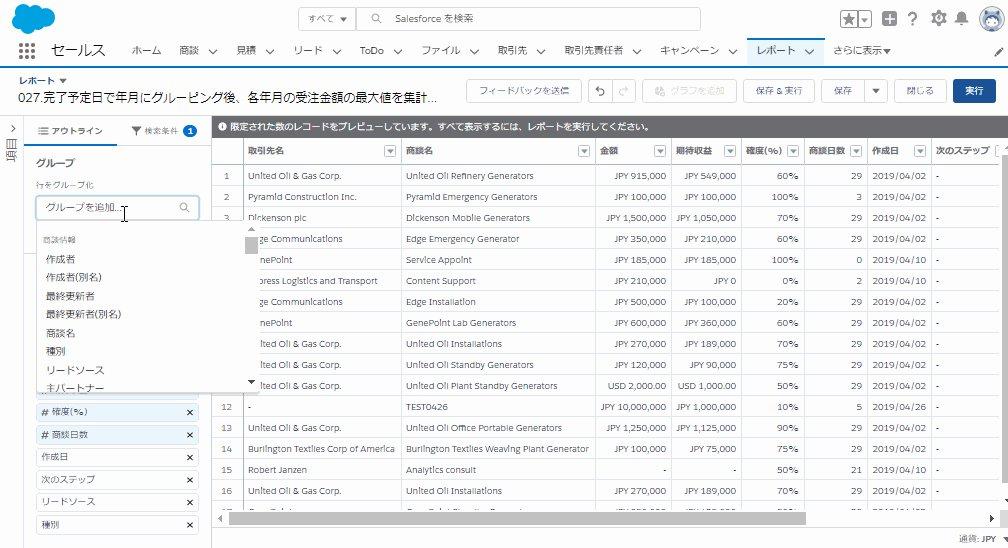Remove the 商談日数 column with its X

pos(190,435)
